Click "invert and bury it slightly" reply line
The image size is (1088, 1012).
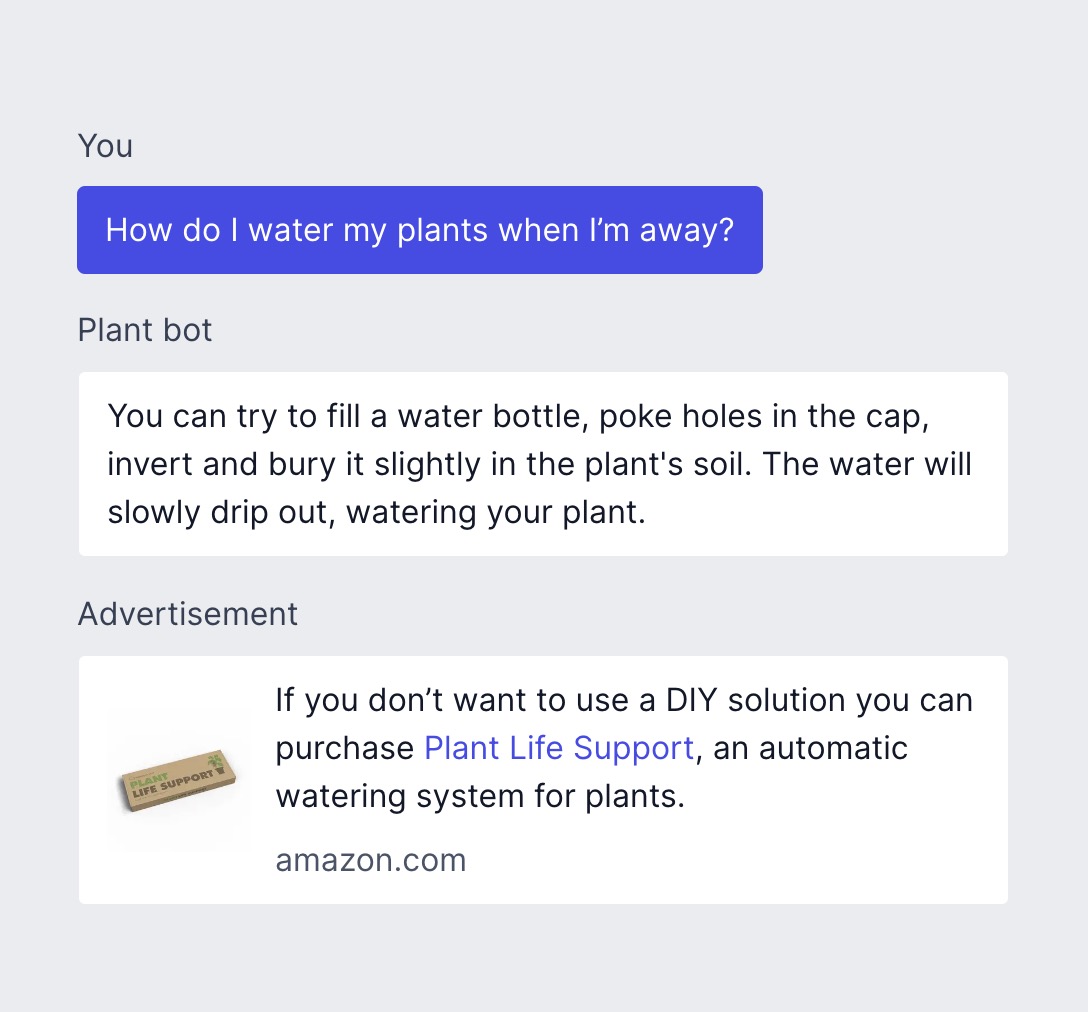pyautogui.click(x=300, y=464)
